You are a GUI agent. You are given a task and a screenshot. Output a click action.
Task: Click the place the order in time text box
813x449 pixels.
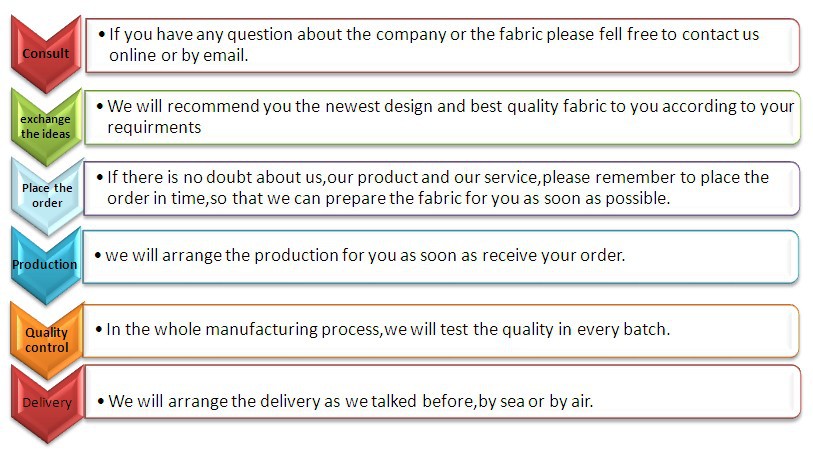click(x=442, y=189)
